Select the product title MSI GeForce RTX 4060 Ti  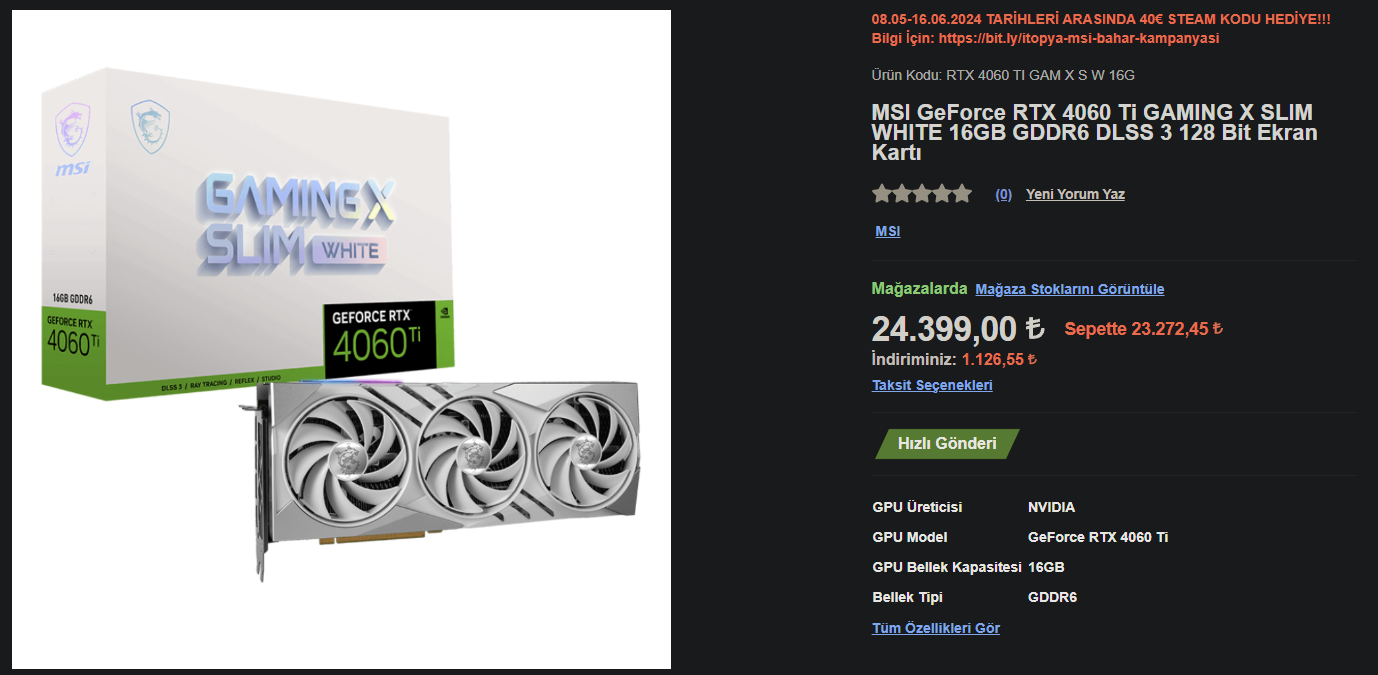click(x=1094, y=132)
